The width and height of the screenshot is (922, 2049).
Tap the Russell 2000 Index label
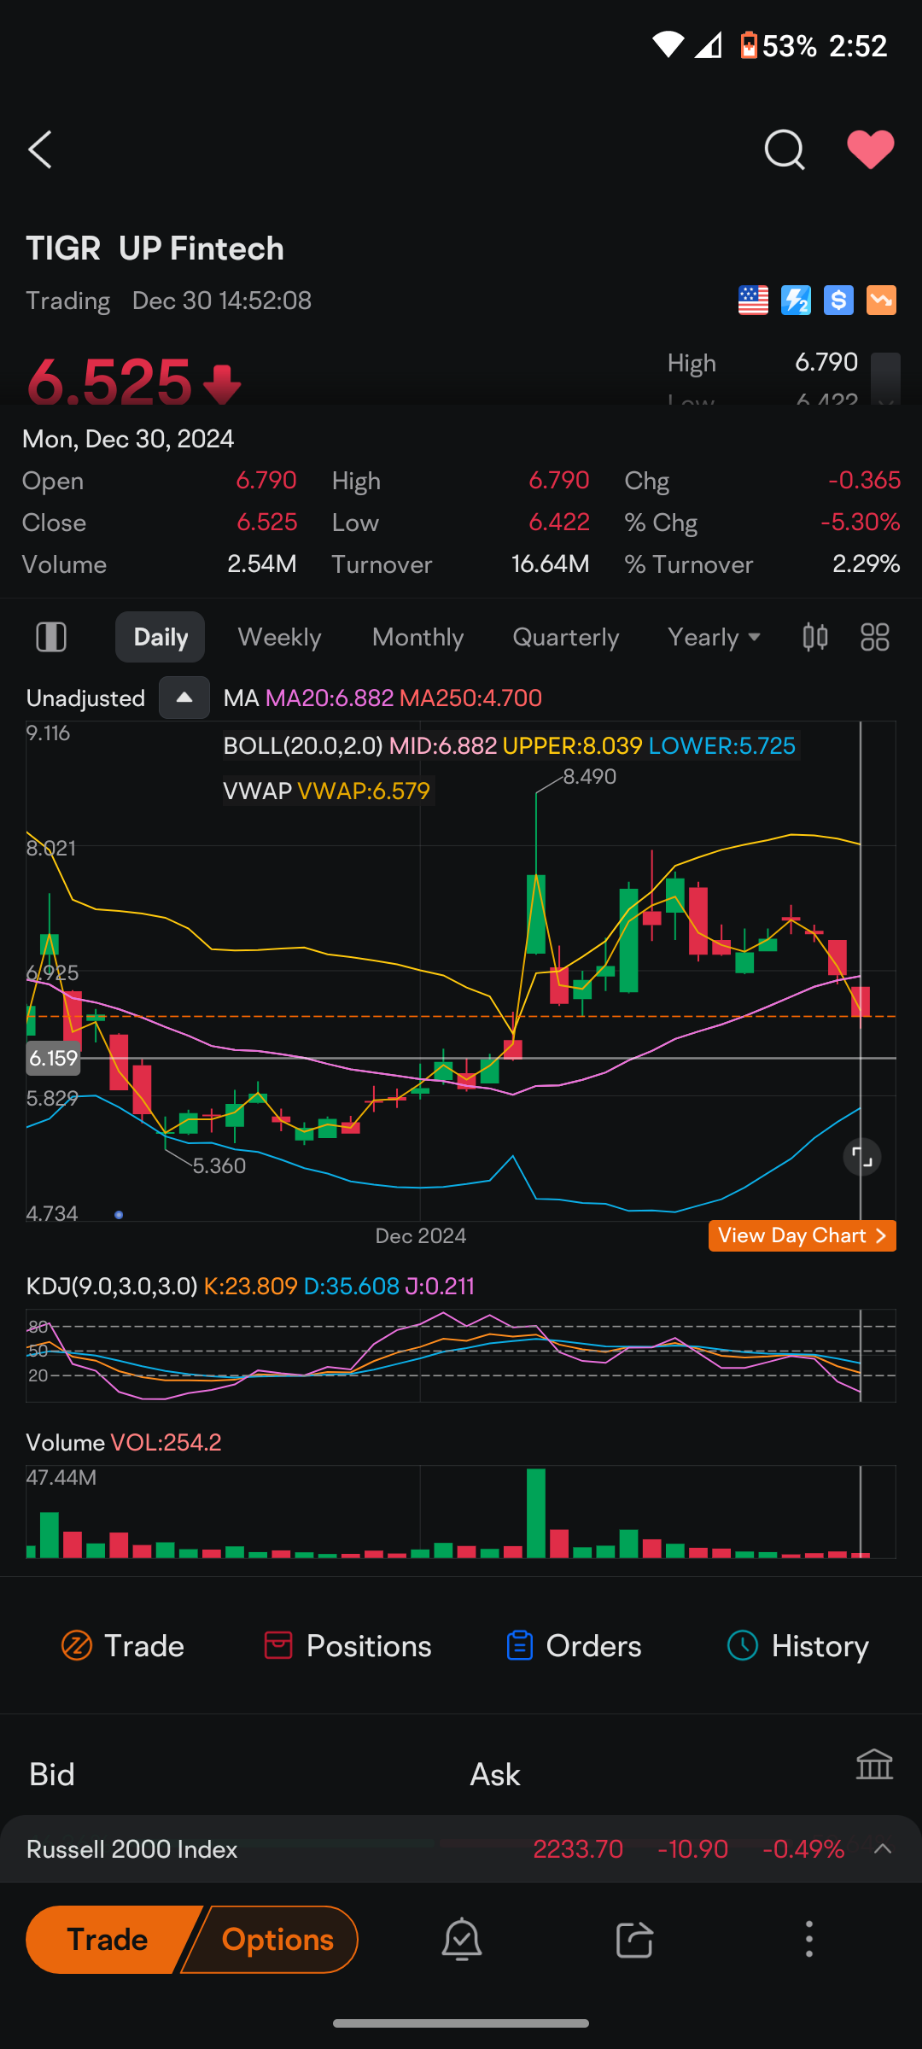[132, 1849]
